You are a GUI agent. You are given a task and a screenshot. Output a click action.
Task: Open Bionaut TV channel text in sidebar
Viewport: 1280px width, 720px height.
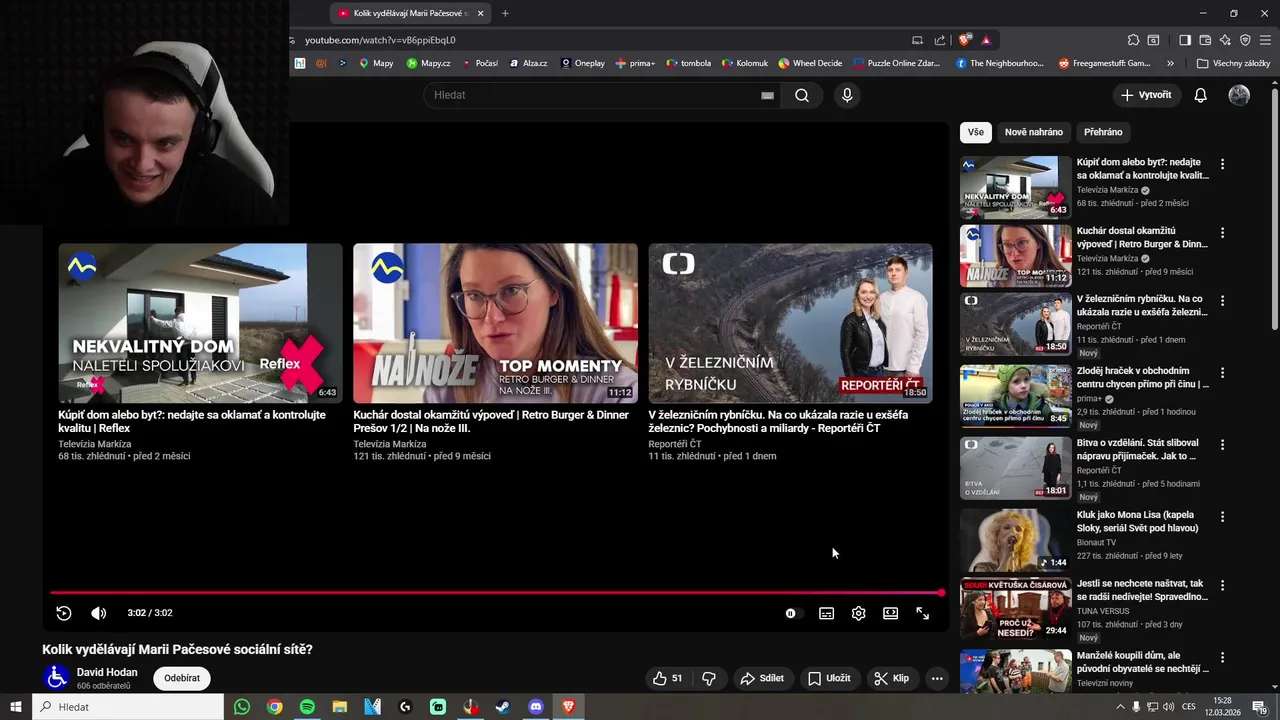pyautogui.click(x=1096, y=542)
